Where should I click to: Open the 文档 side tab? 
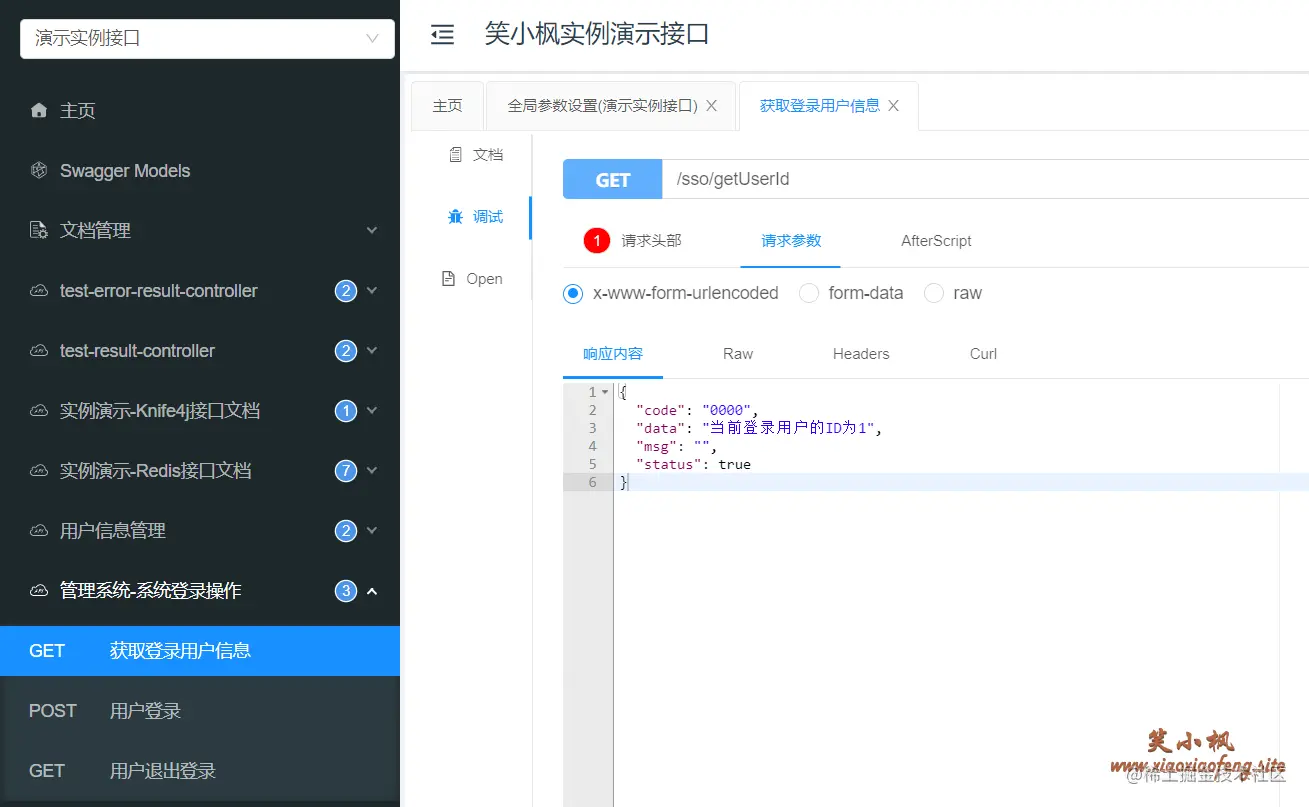click(x=476, y=155)
